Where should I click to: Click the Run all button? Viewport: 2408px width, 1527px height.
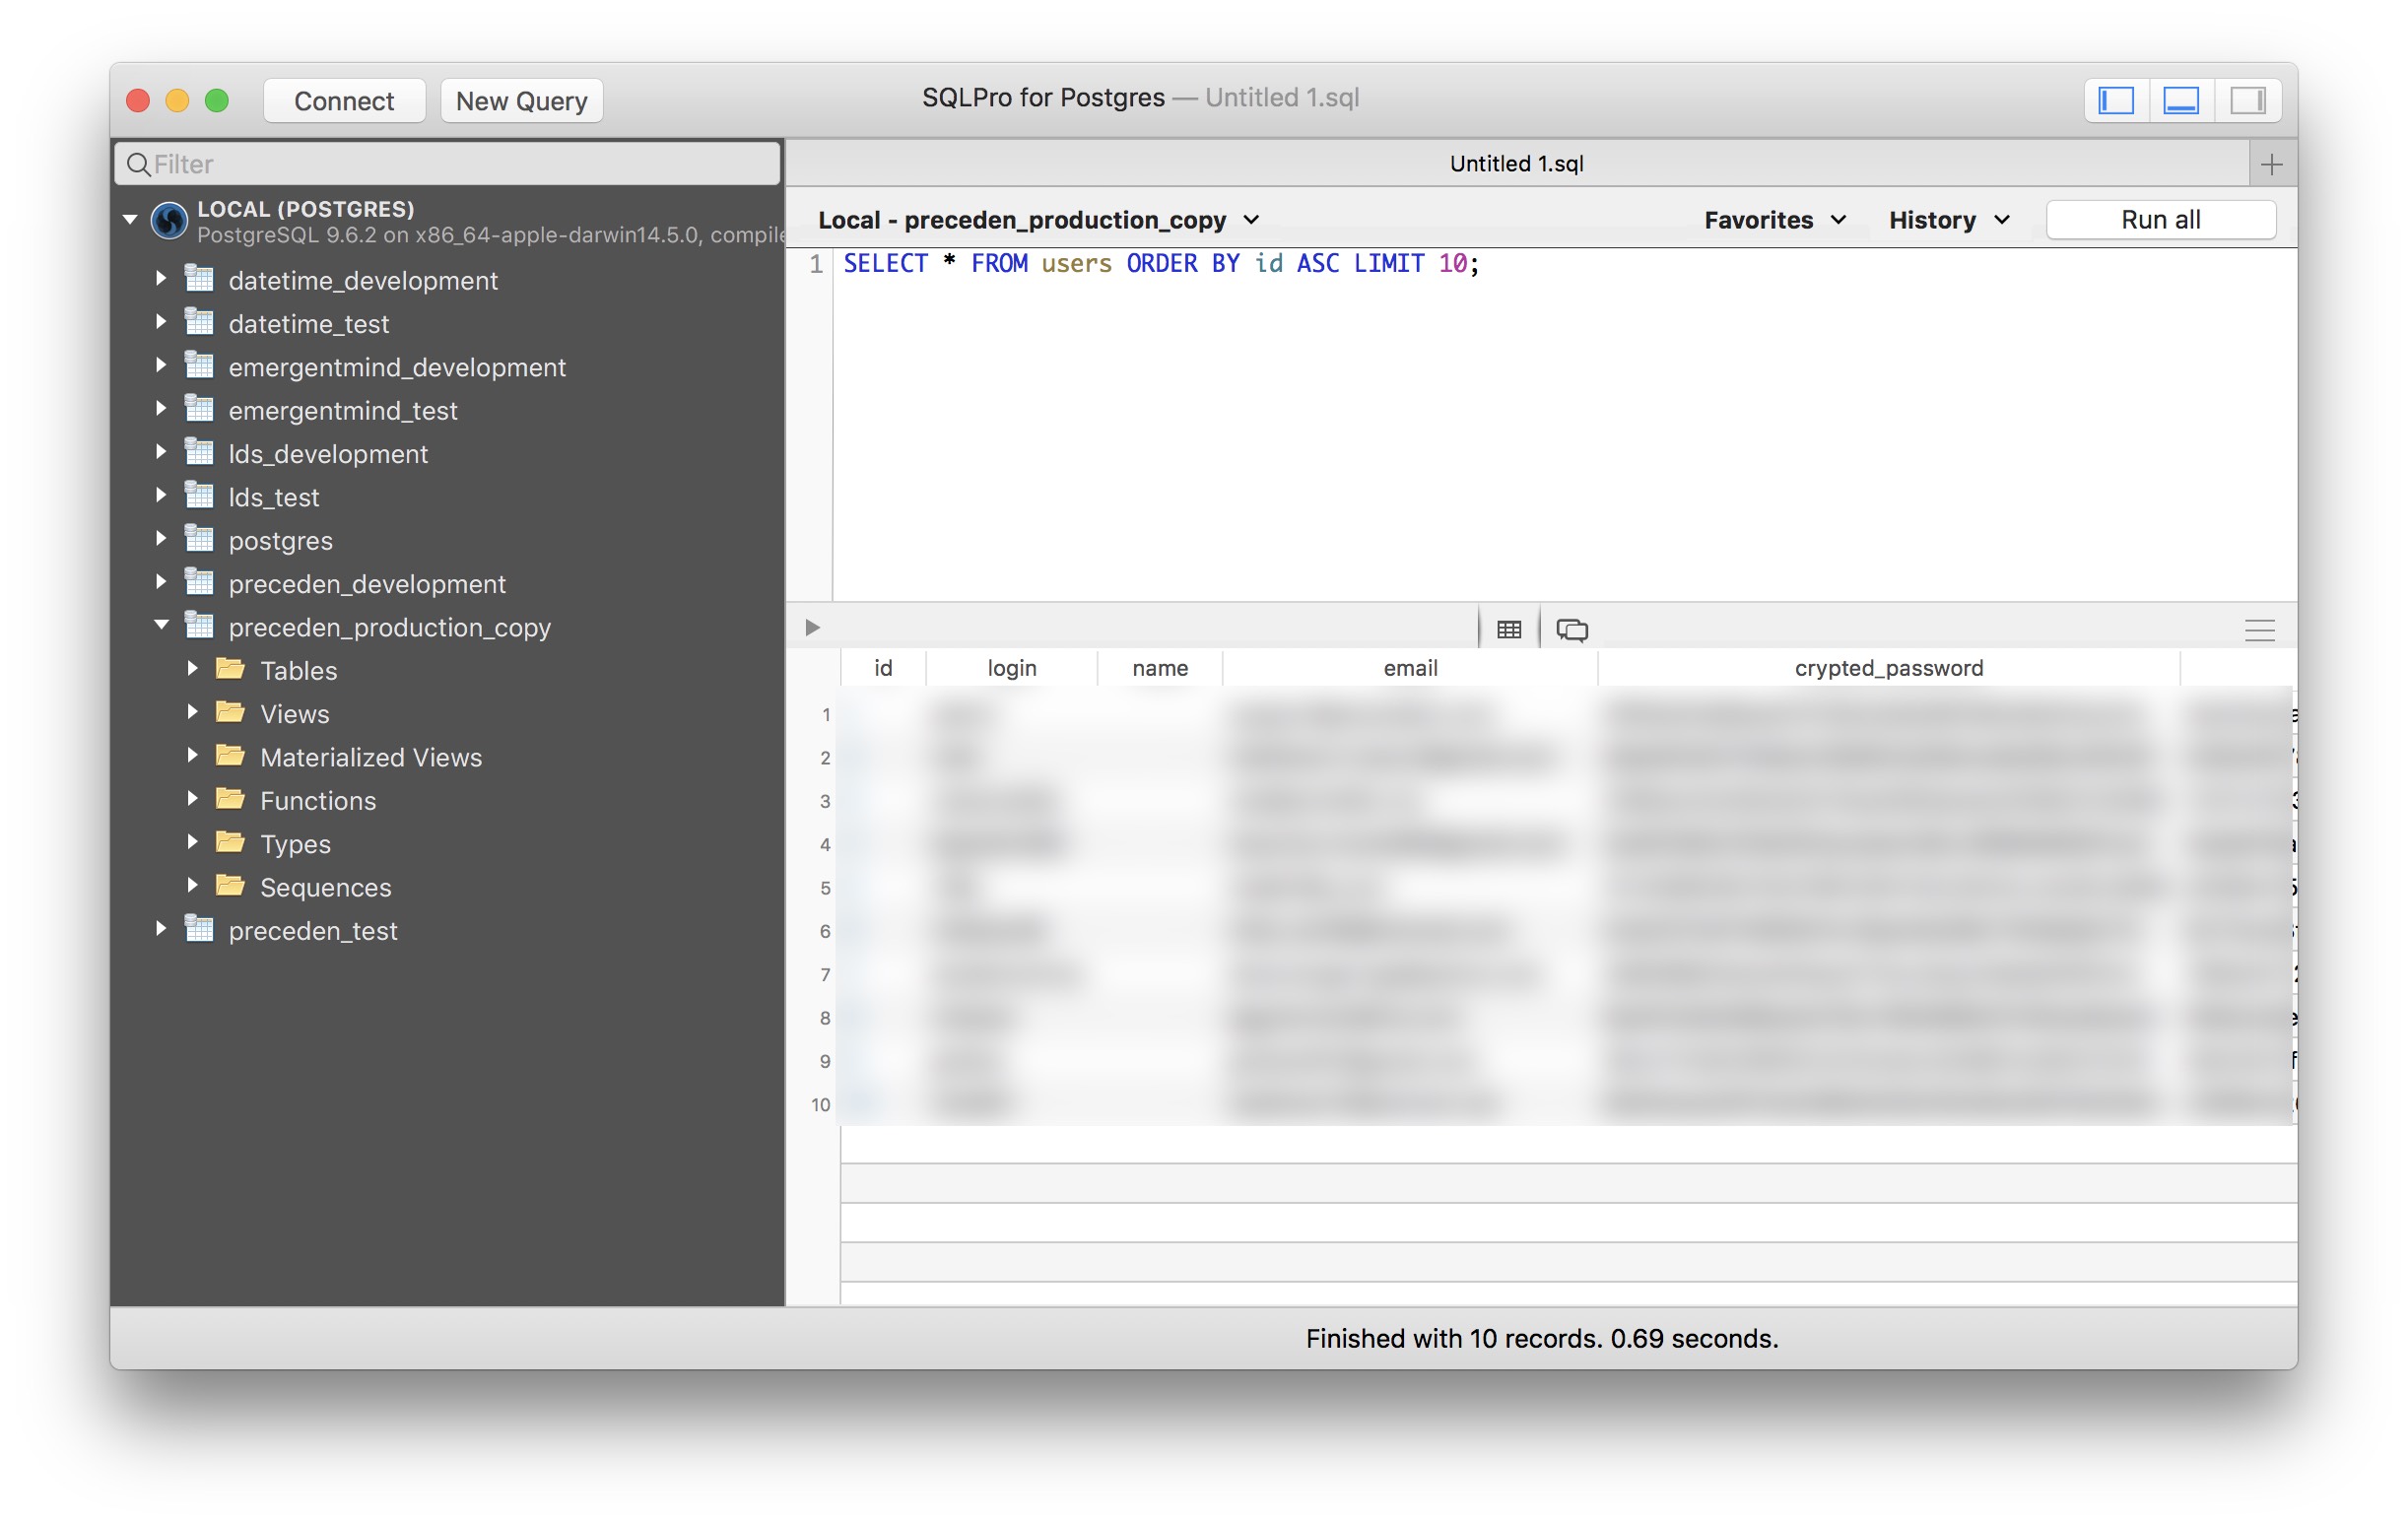point(2160,219)
